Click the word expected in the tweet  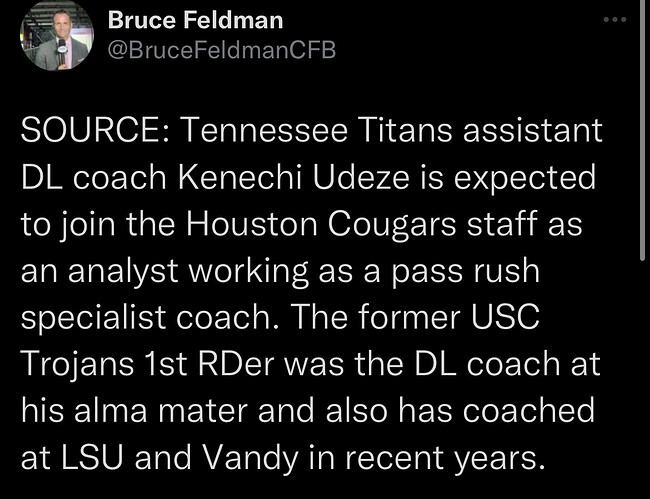click(x=524, y=178)
